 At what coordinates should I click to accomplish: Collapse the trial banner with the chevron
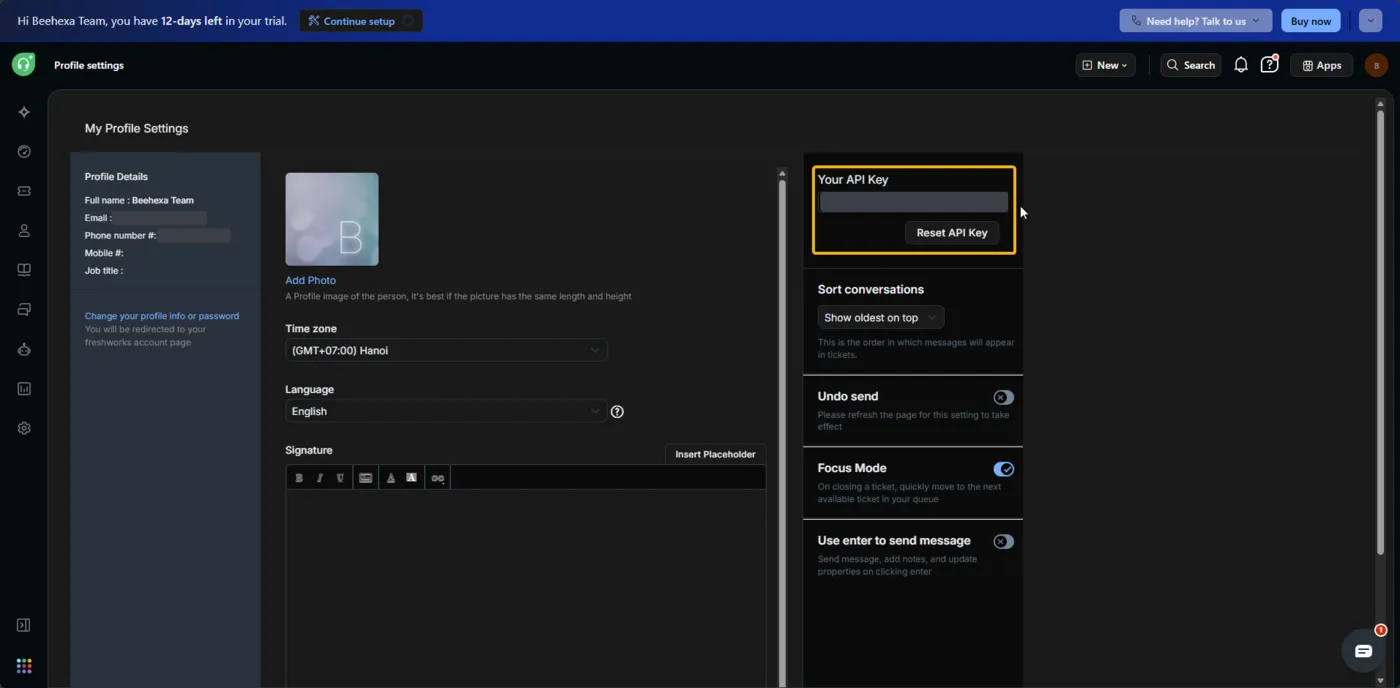(x=1370, y=21)
